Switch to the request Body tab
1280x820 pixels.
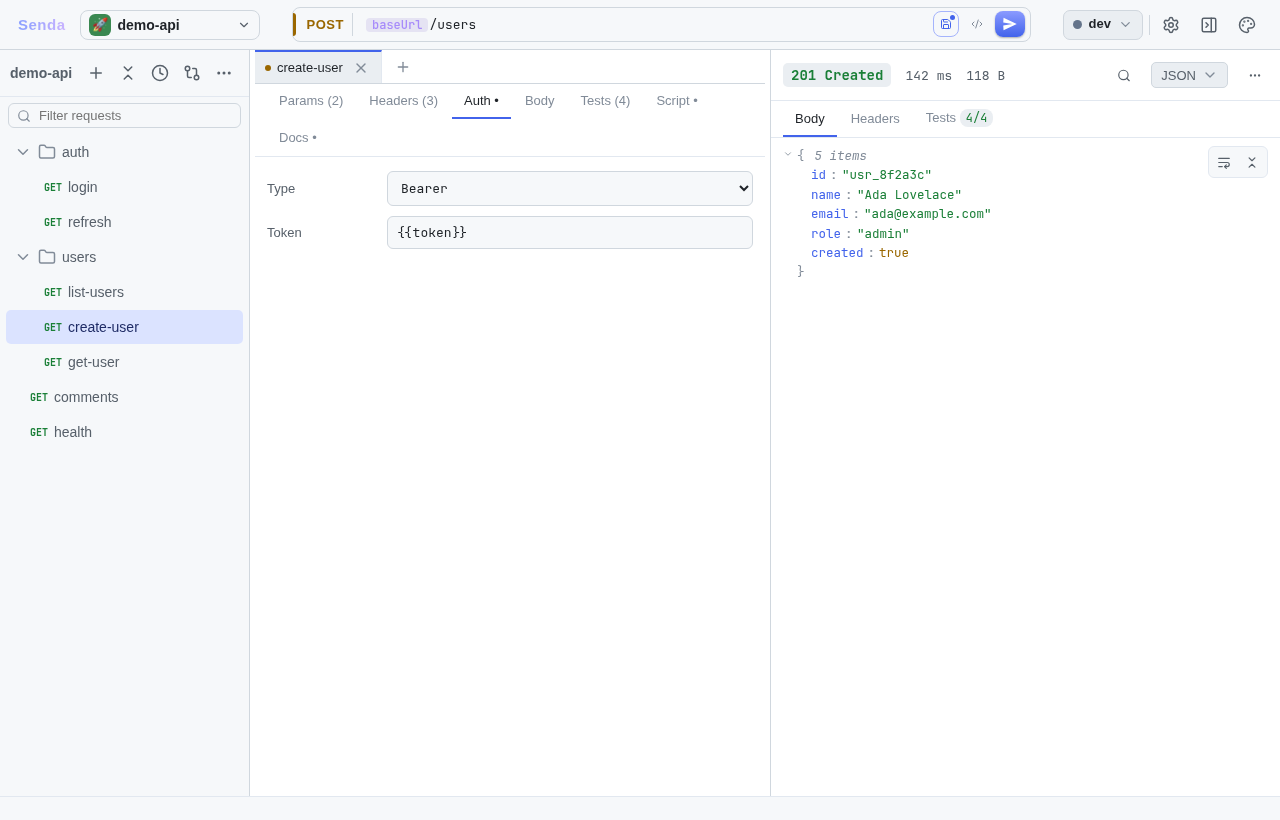(x=540, y=101)
